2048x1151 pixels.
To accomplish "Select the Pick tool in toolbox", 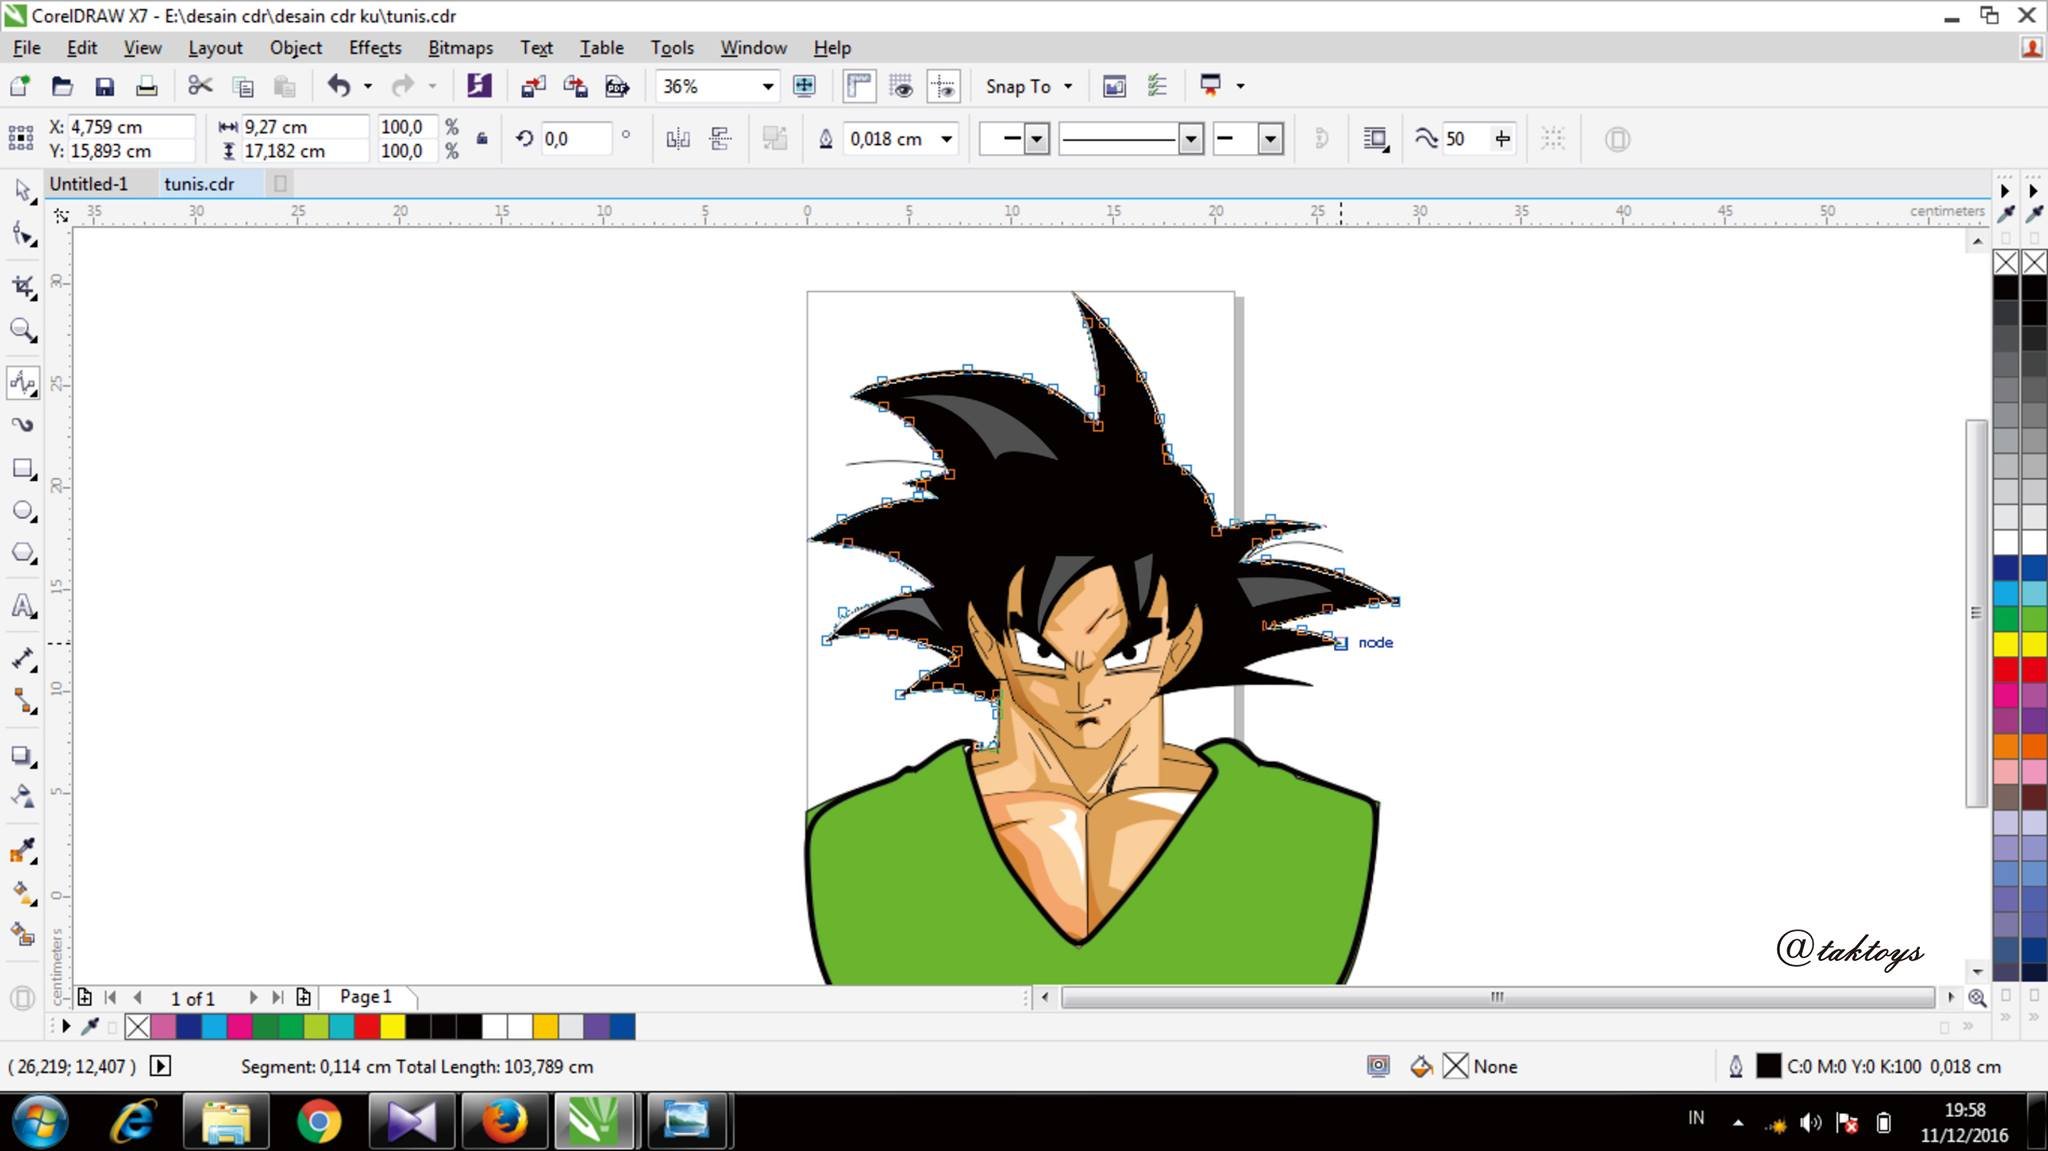I will point(22,189).
